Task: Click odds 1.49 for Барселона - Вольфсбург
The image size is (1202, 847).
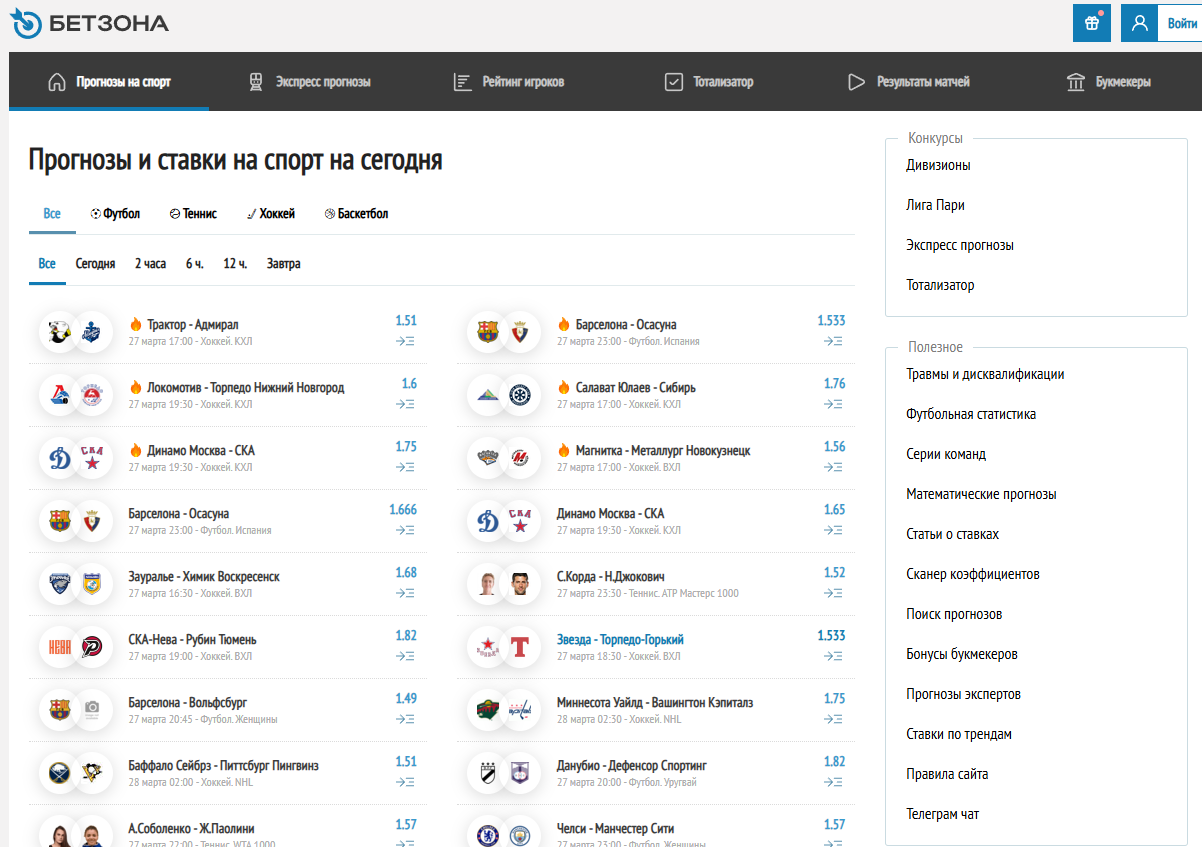Action: click(406, 699)
